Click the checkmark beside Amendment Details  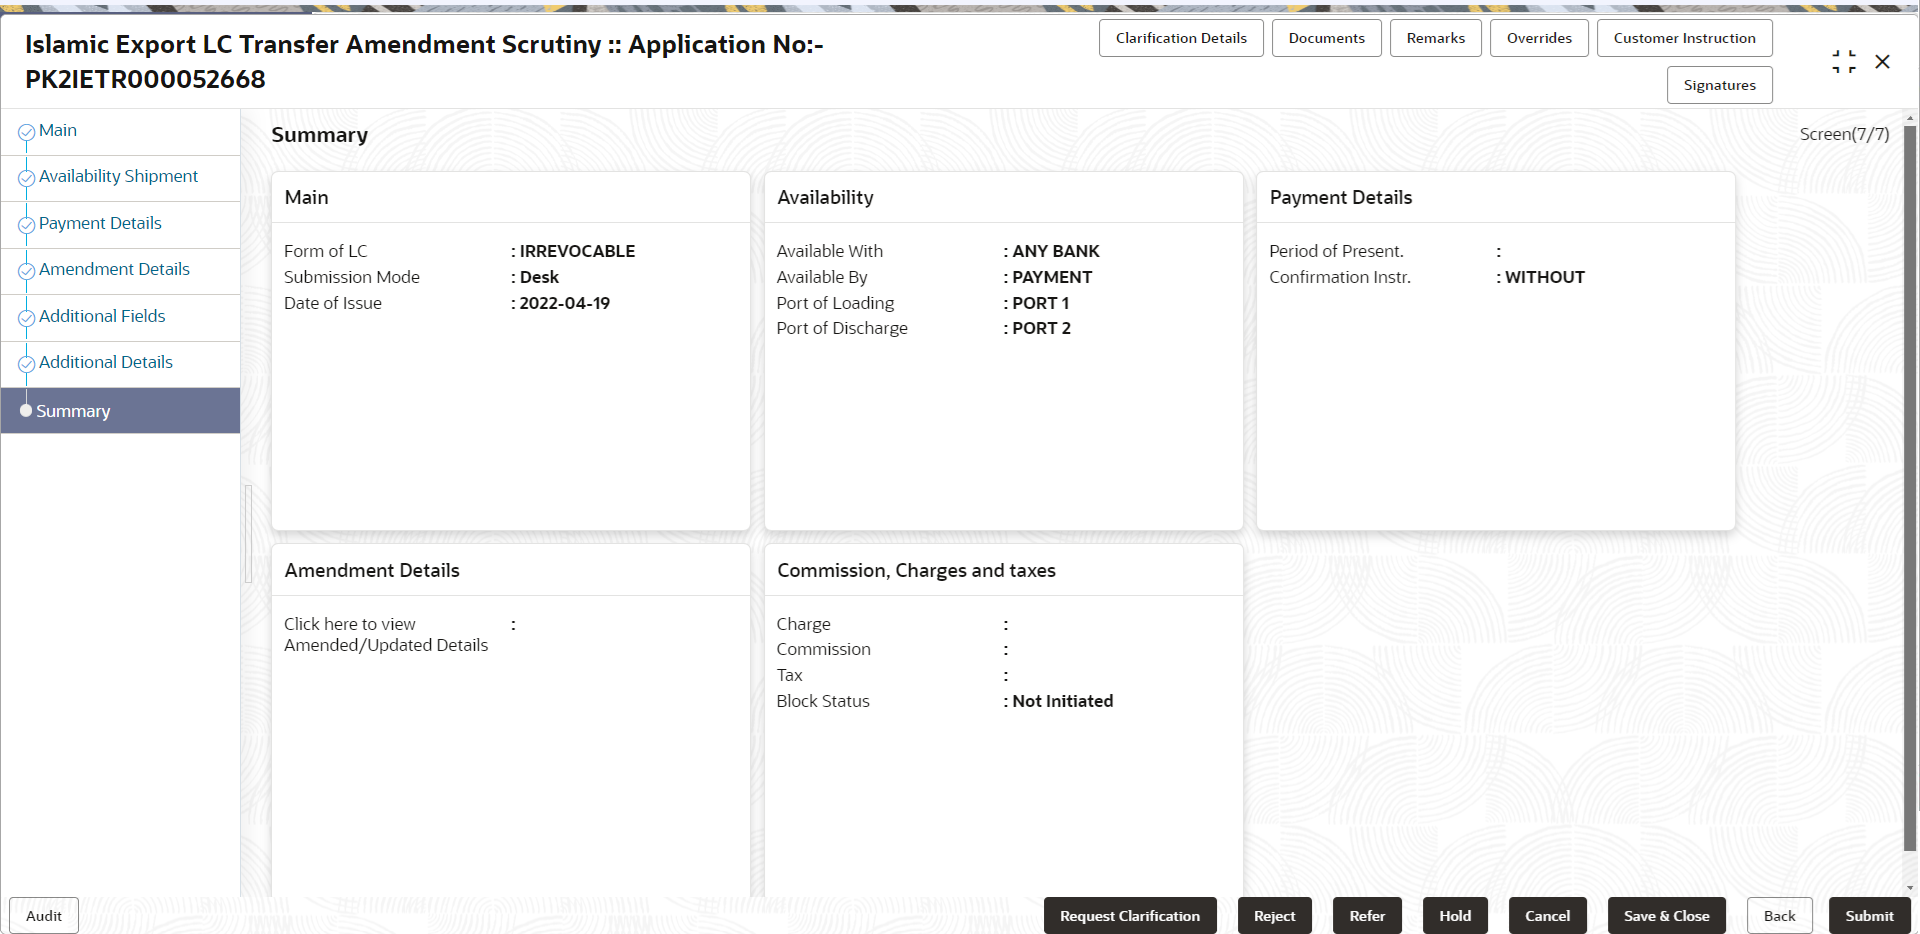click(x=26, y=270)
